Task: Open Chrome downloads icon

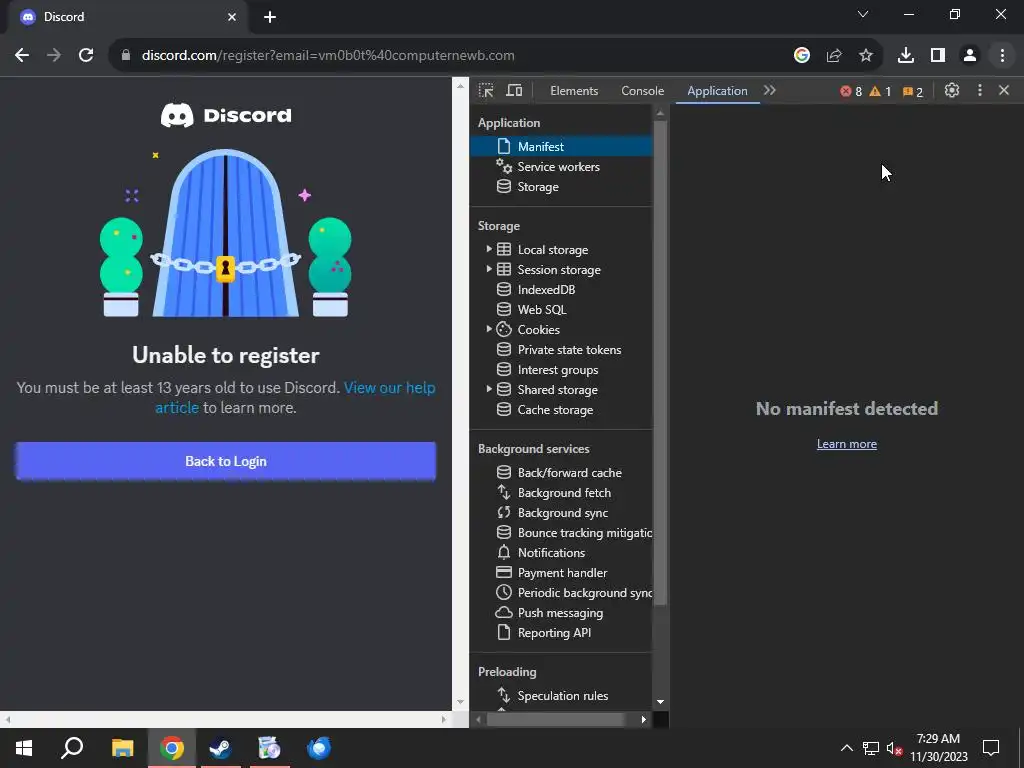Action: click(906, 56)
